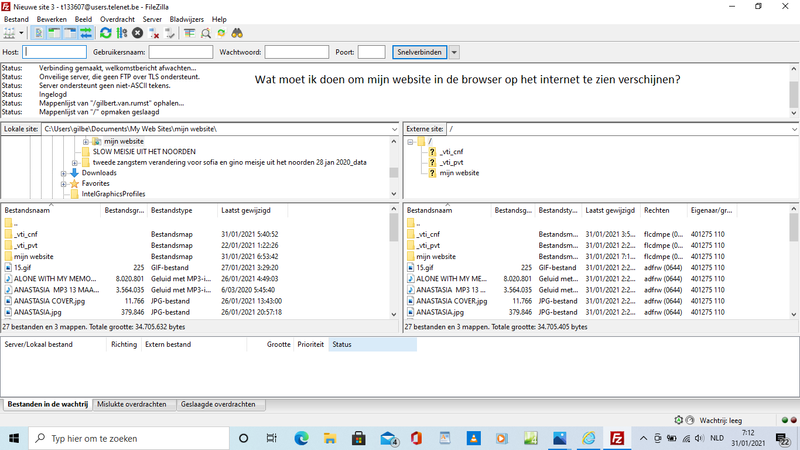Click the Gebruikersnaam input field

(x=187, y=52)
